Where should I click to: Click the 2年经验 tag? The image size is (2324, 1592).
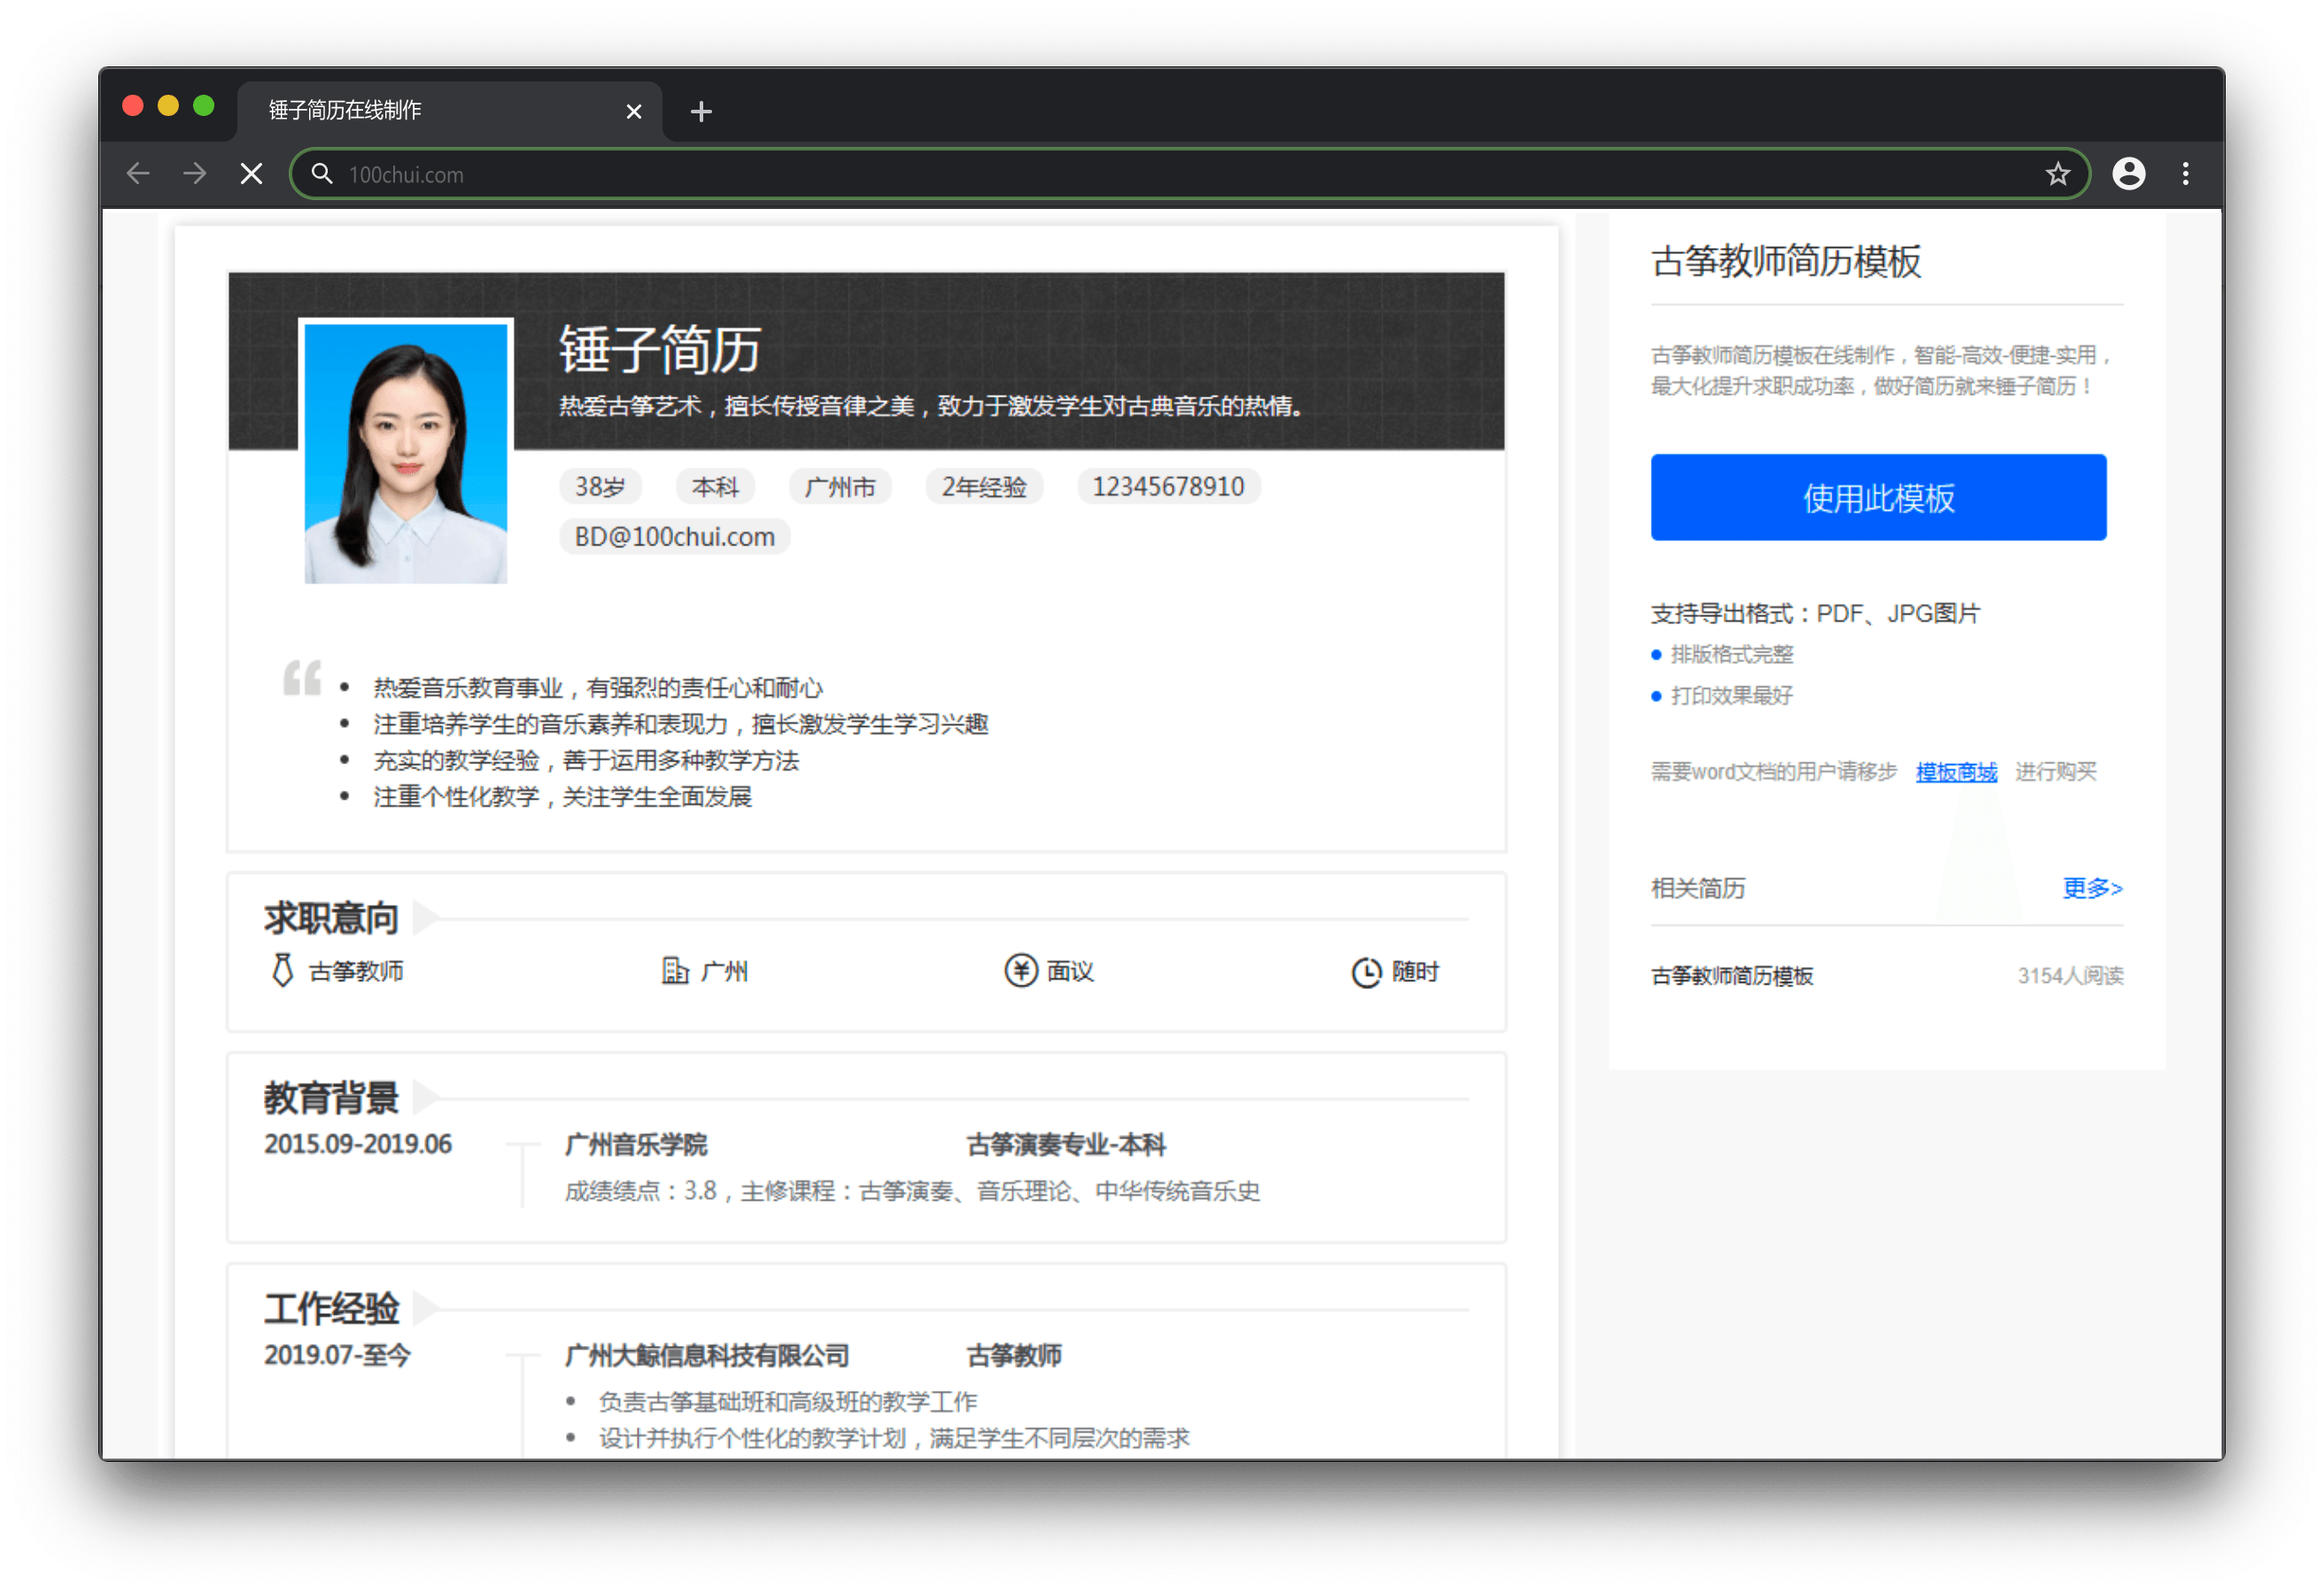984,486
